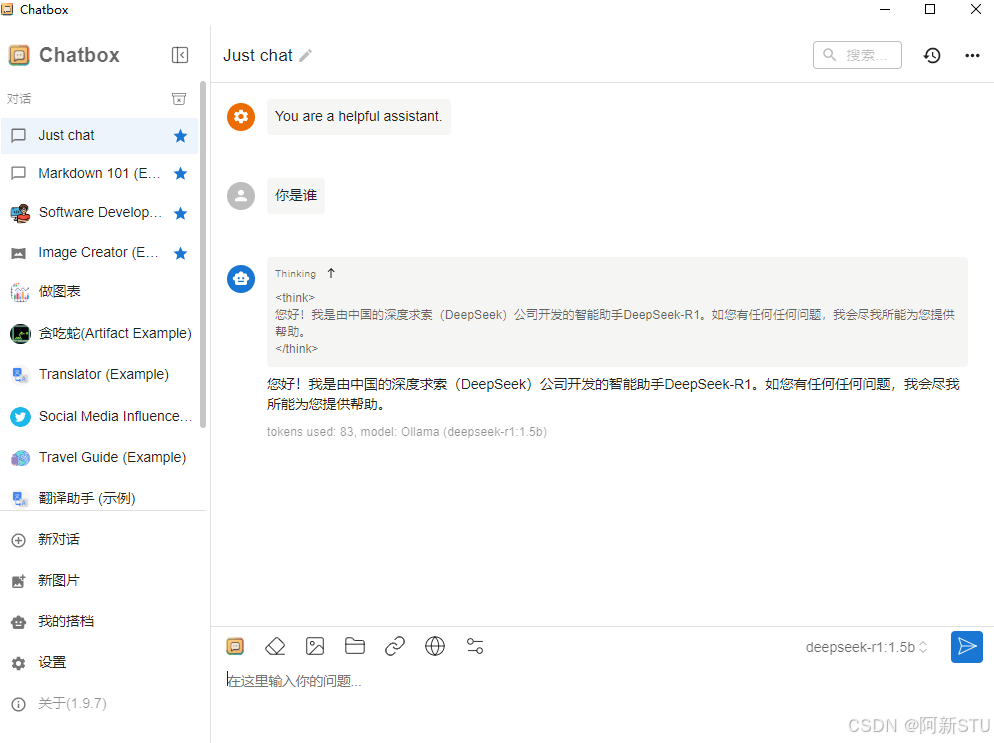Open the Just chat conversation
The image size is (994, 743).
point(100,136)
